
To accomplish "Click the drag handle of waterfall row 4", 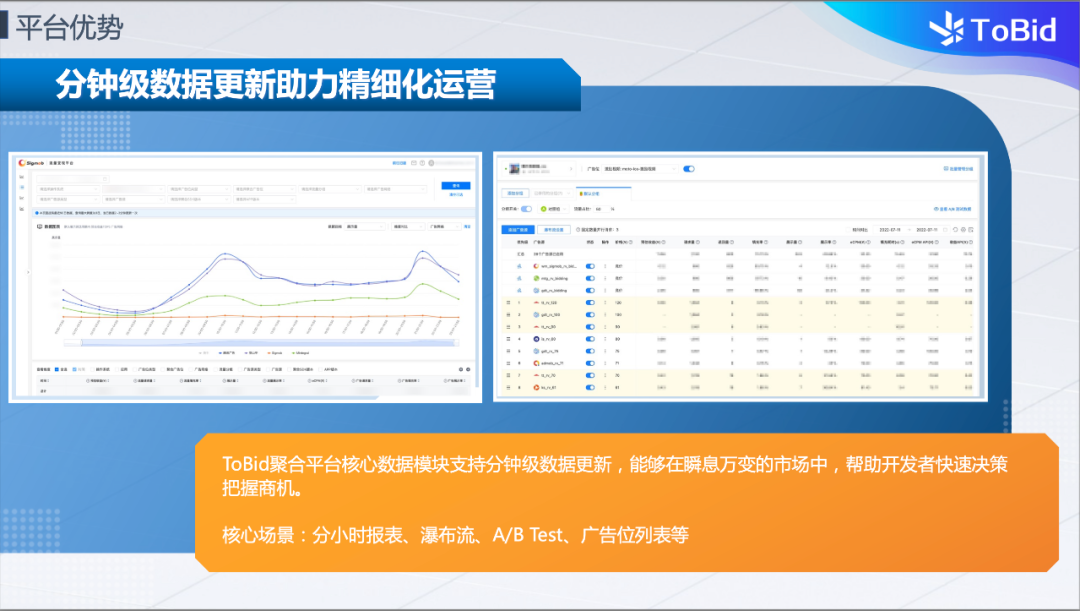I will click(509, 339).
